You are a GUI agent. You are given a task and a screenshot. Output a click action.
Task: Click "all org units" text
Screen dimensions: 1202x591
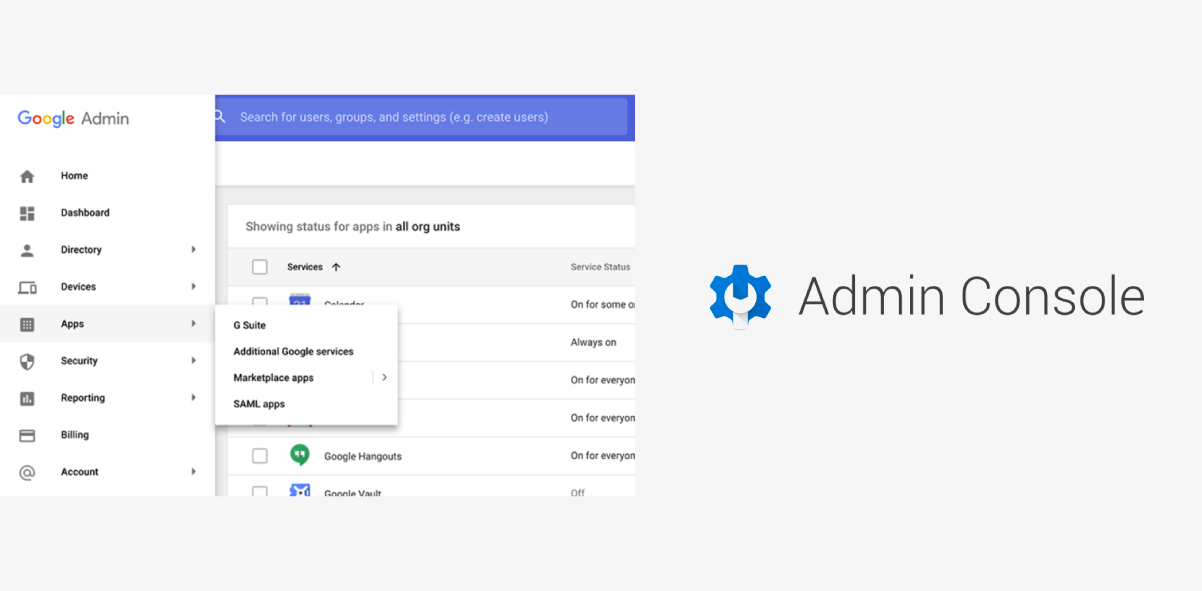point(428,227)
